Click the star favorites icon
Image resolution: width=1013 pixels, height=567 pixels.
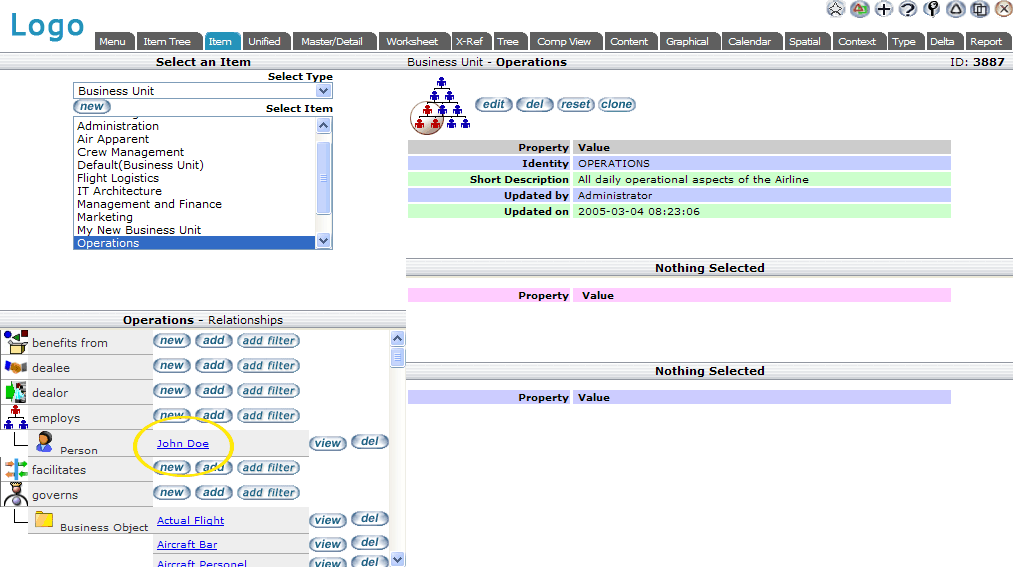(836, 9)
